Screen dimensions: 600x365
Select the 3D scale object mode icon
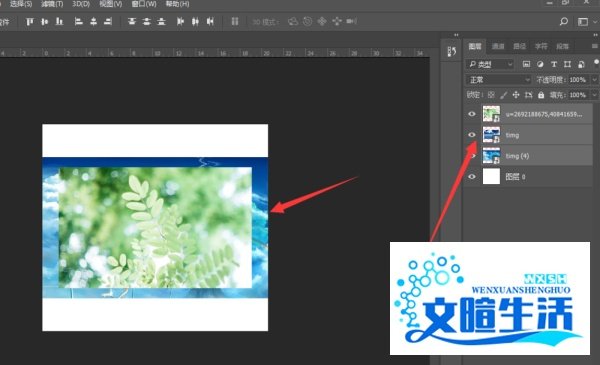point(351,21)
